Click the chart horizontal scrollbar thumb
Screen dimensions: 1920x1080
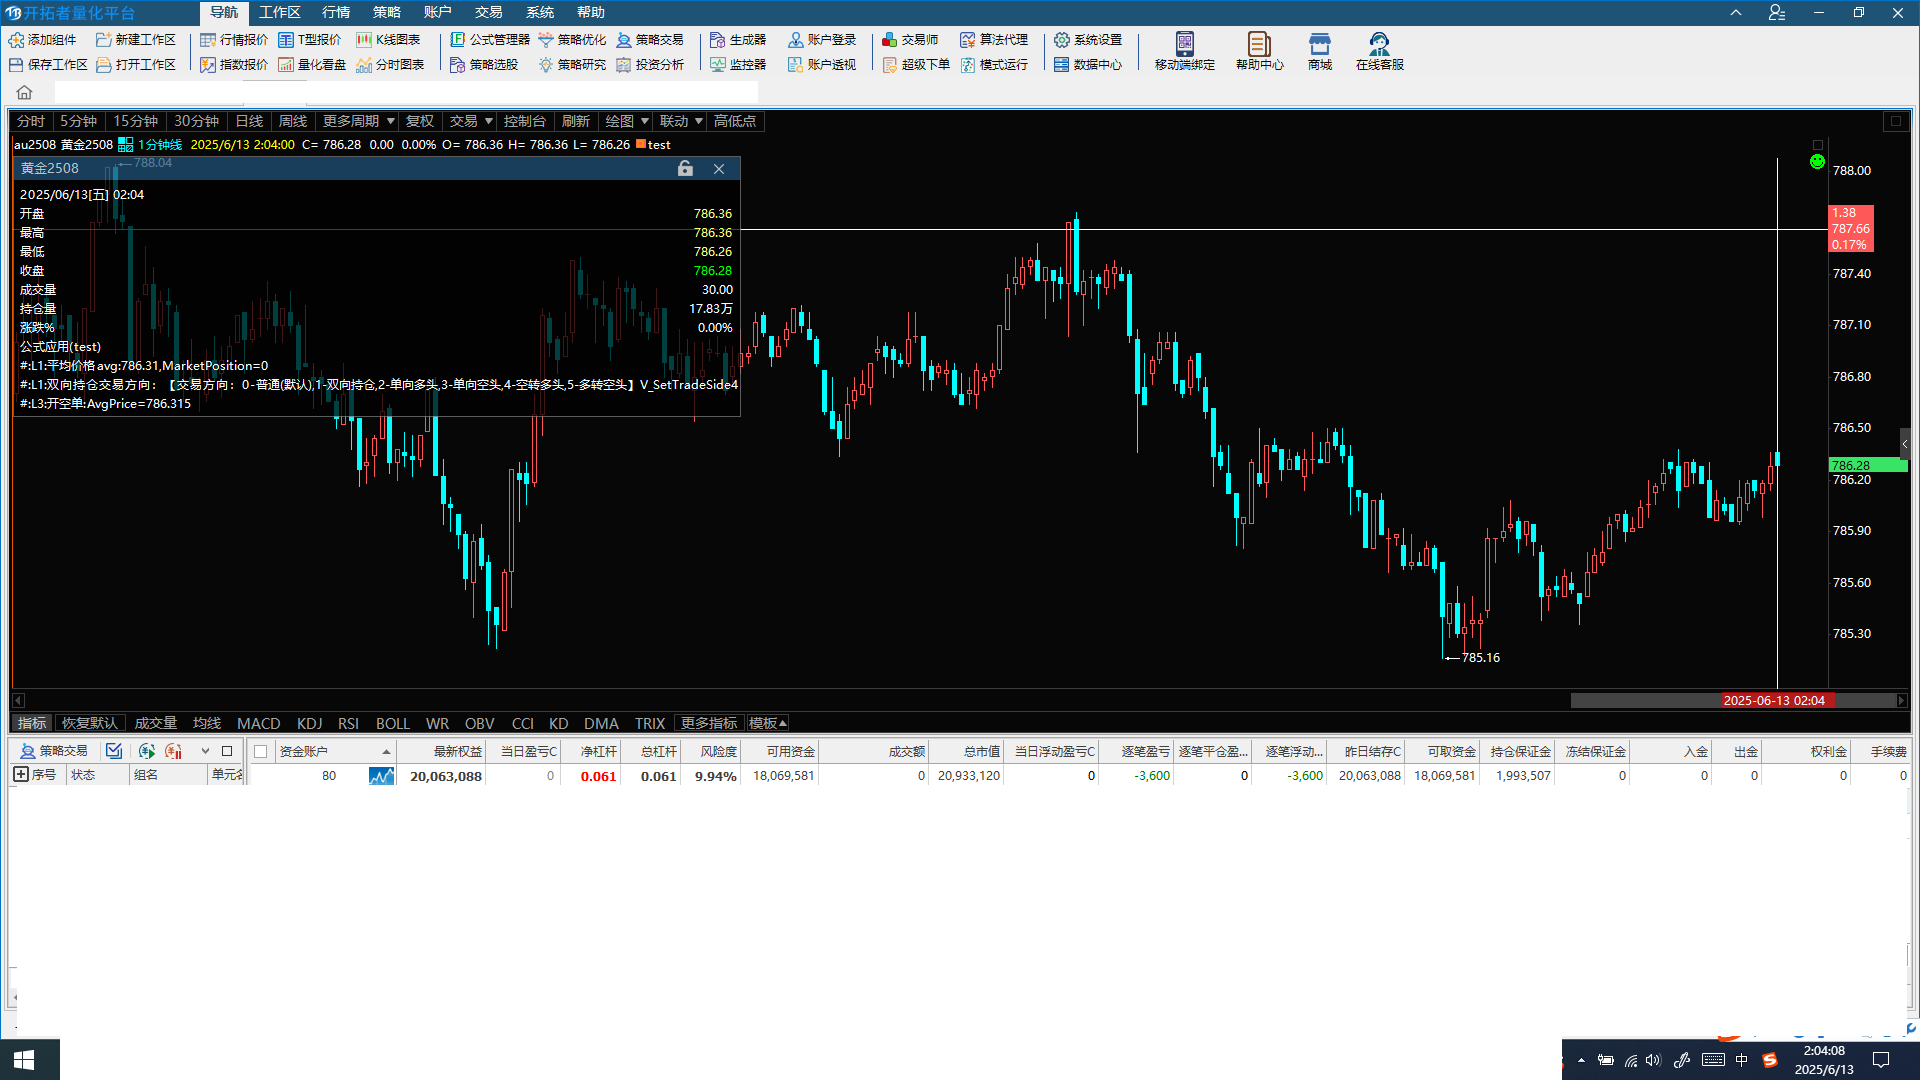[1733, 700]
